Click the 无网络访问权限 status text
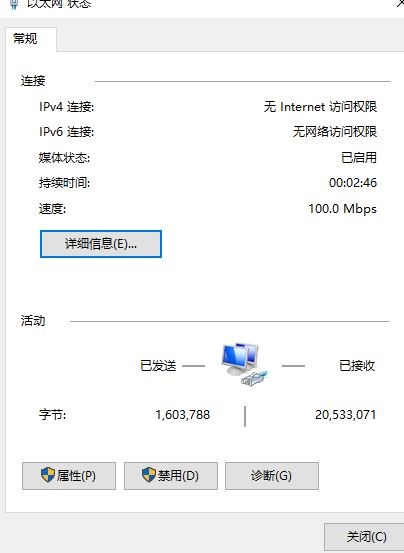404x553 pixels. tap(335, 132)
